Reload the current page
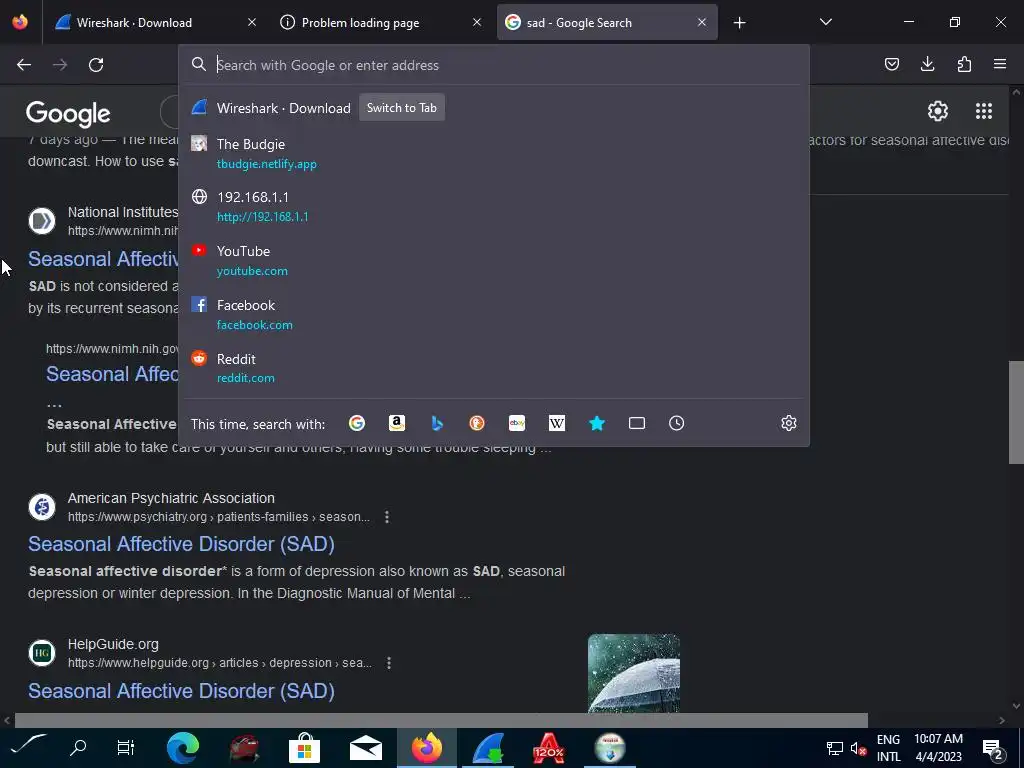This screenshot has width=1024, height=768. (x=96, y=65)
